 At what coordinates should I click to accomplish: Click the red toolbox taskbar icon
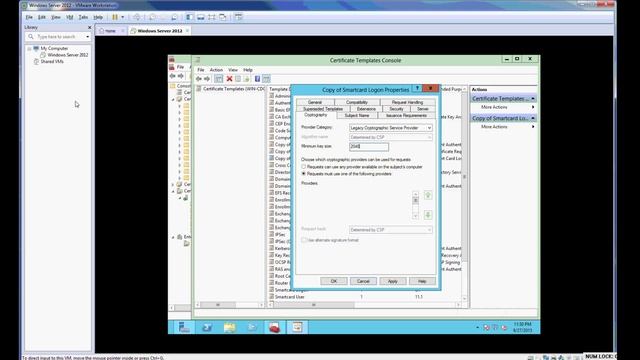point(274,327)
